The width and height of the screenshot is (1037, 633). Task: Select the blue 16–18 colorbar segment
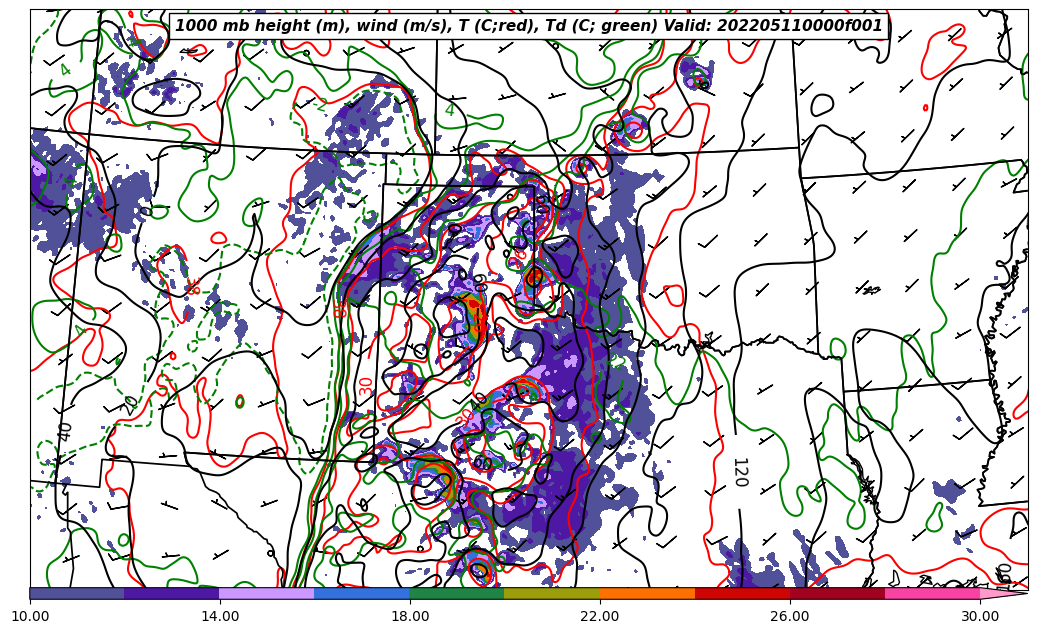tap(362, 593)
